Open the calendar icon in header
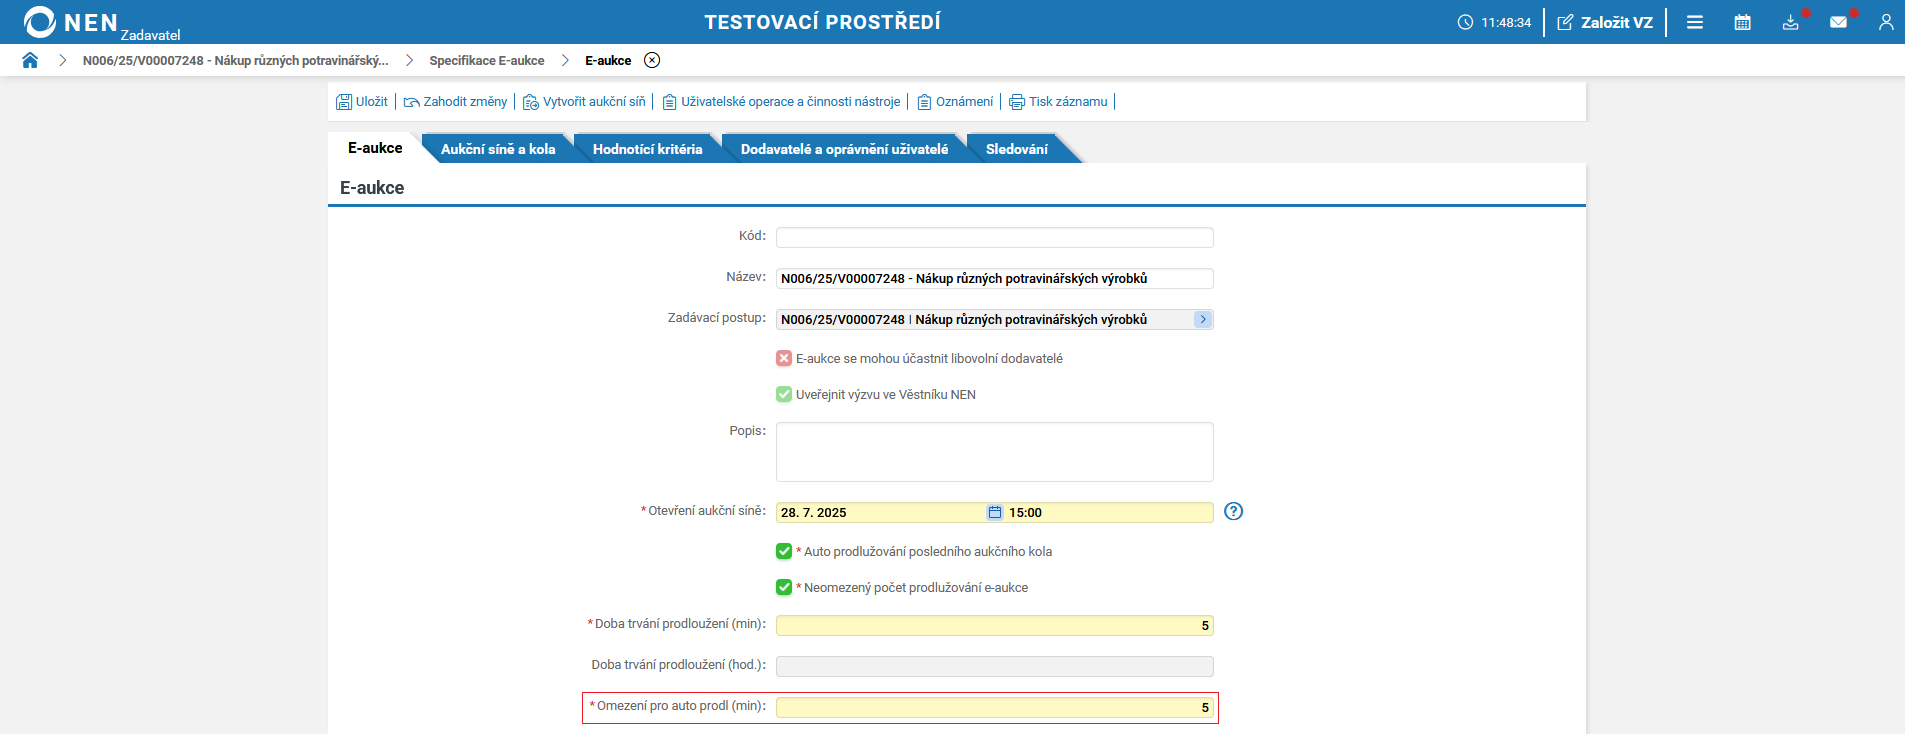This screenshot has width=1905, height=734. point(1742,22)
